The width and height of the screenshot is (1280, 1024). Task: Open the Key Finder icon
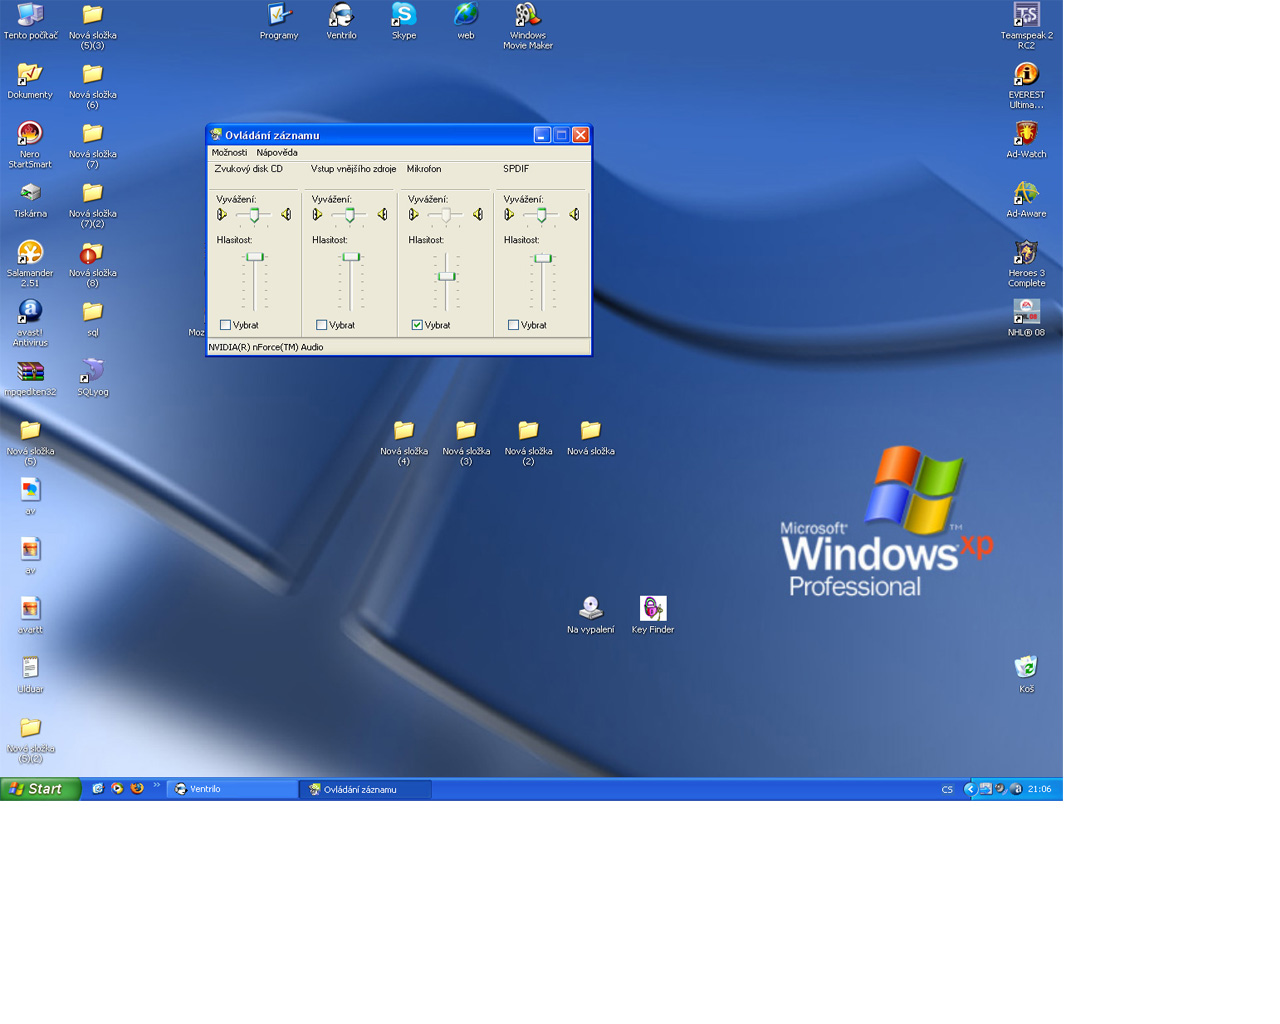point(652,609)
